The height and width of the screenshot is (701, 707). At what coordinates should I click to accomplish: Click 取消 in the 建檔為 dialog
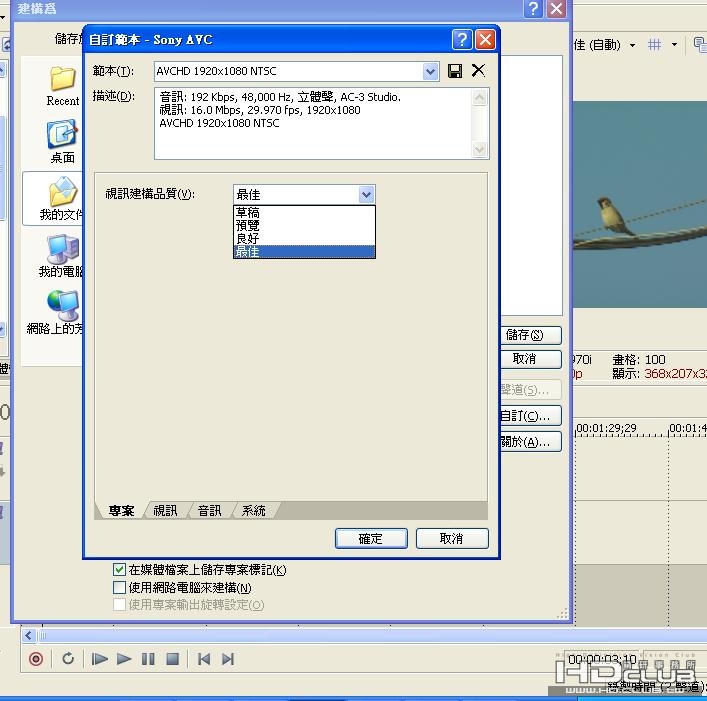[x=531, y=359]
